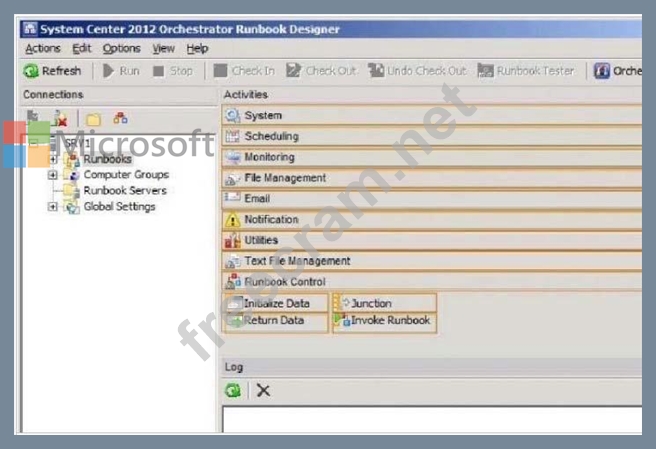Click the Stop square icon

[x=159, y=71]
